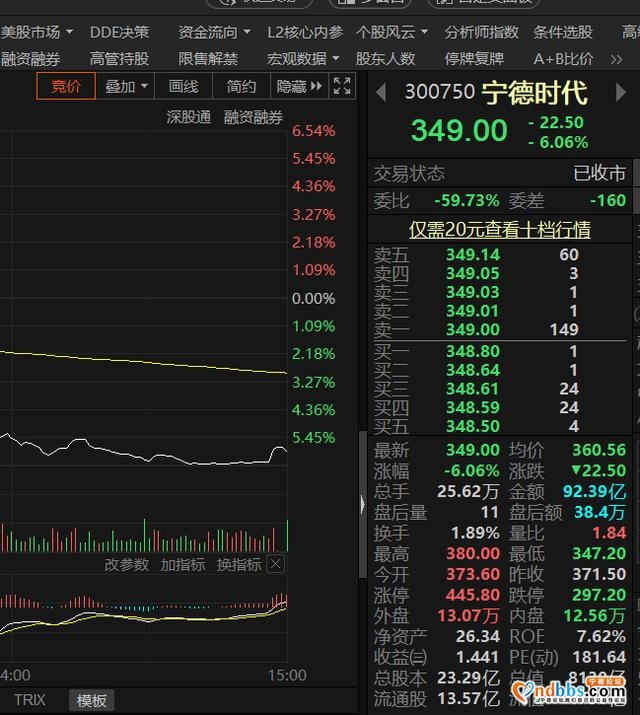Collapse side panel using splitter arrow
Screen dimensions: 640x715
(x=362, y=505)
